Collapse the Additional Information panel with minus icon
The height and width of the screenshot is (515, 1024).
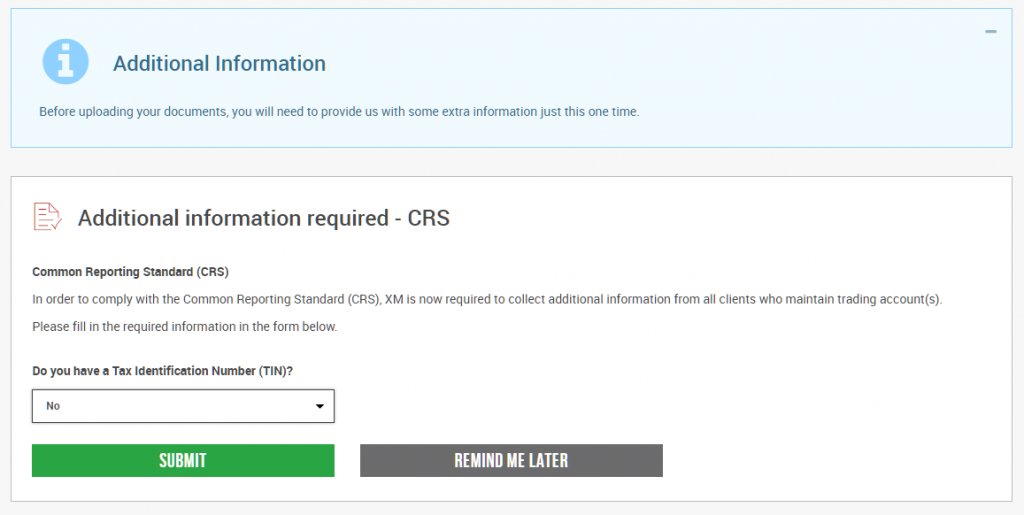(x=991, y=31)
